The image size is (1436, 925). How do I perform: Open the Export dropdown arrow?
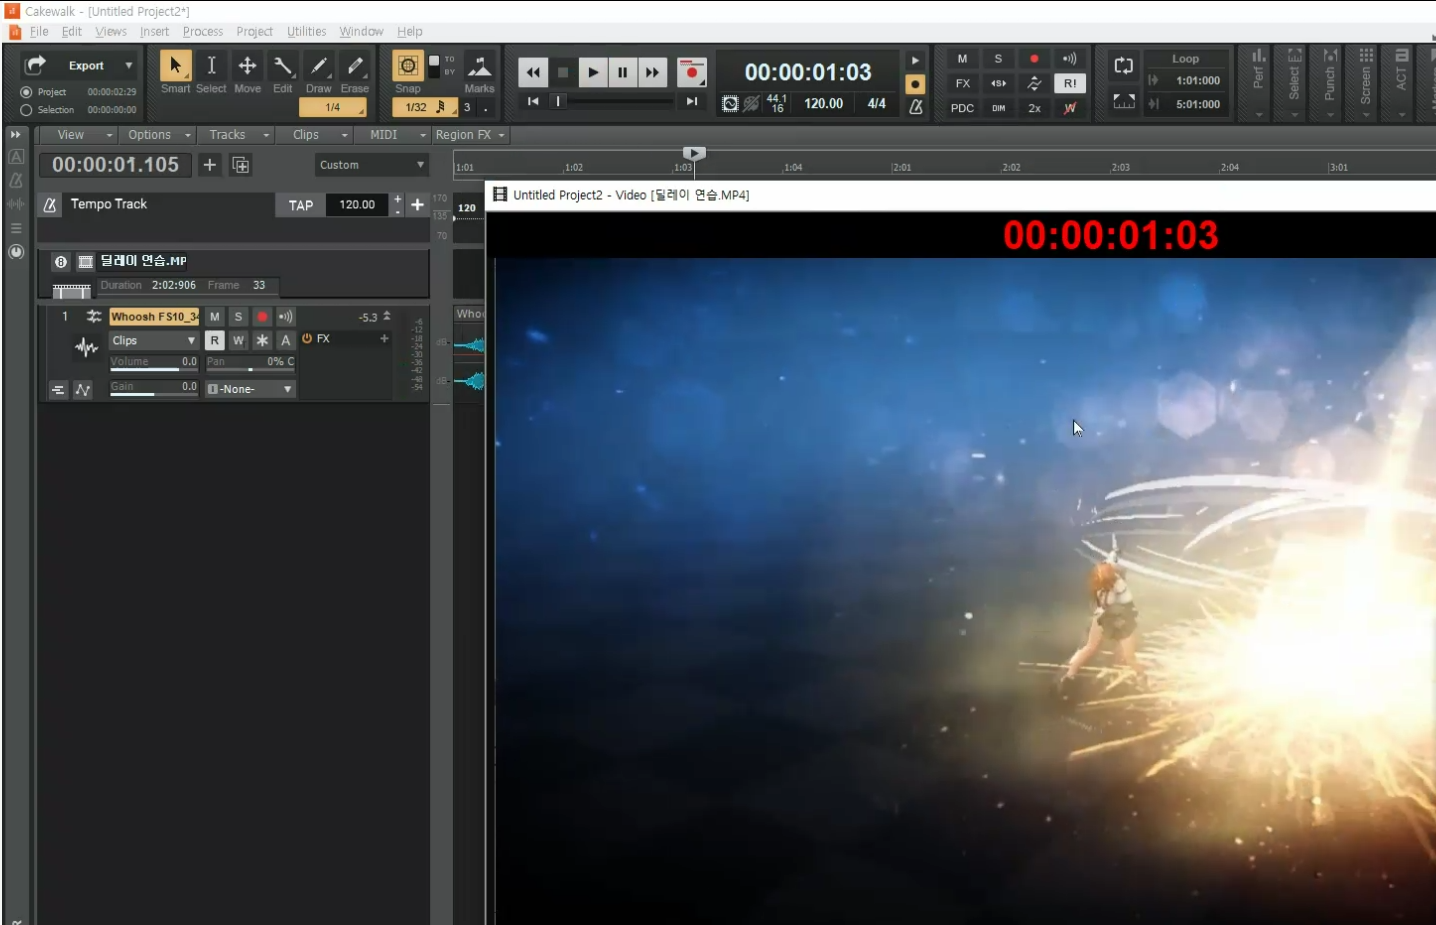[128, 66]
